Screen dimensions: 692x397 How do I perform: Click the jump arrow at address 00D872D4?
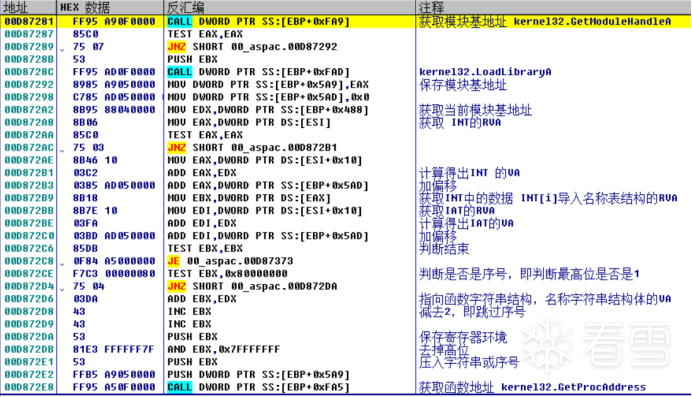pos(62,288)
